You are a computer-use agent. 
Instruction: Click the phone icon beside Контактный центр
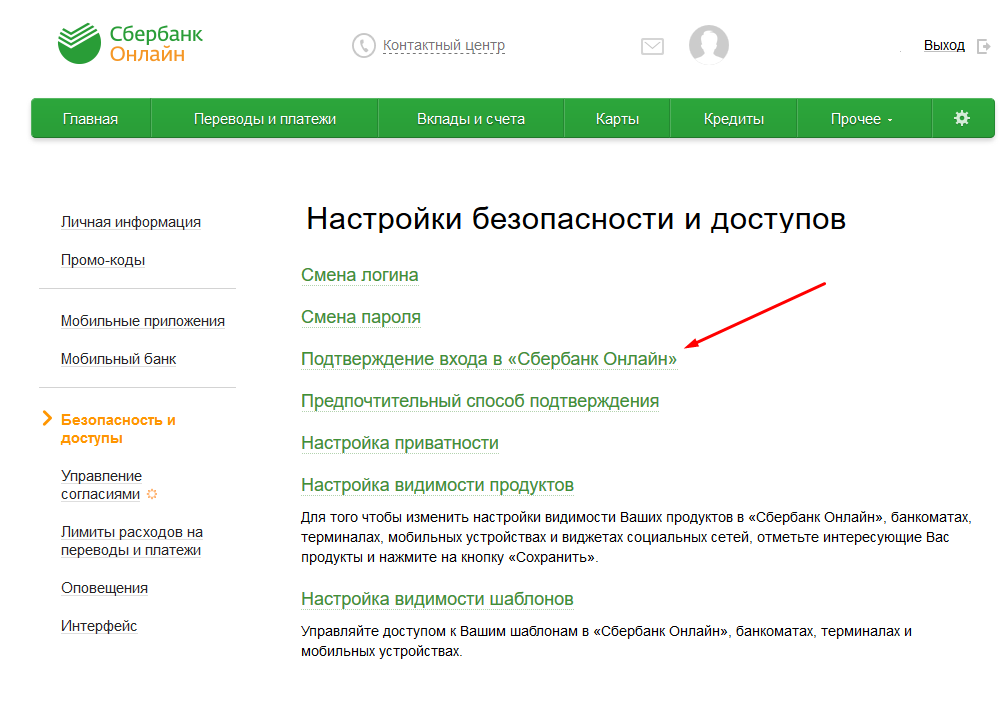click(363, 45)
